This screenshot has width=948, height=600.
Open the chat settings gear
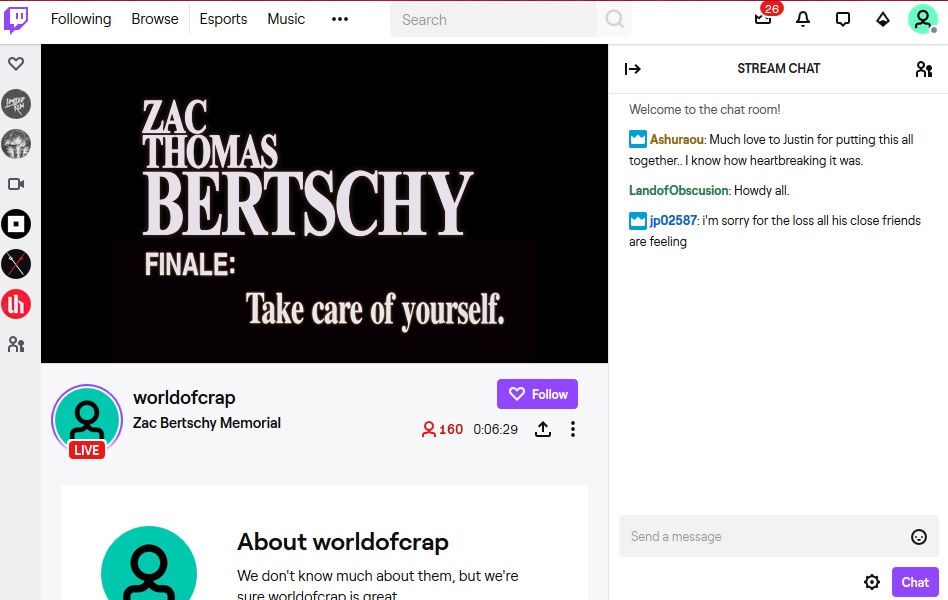(872, 582)
